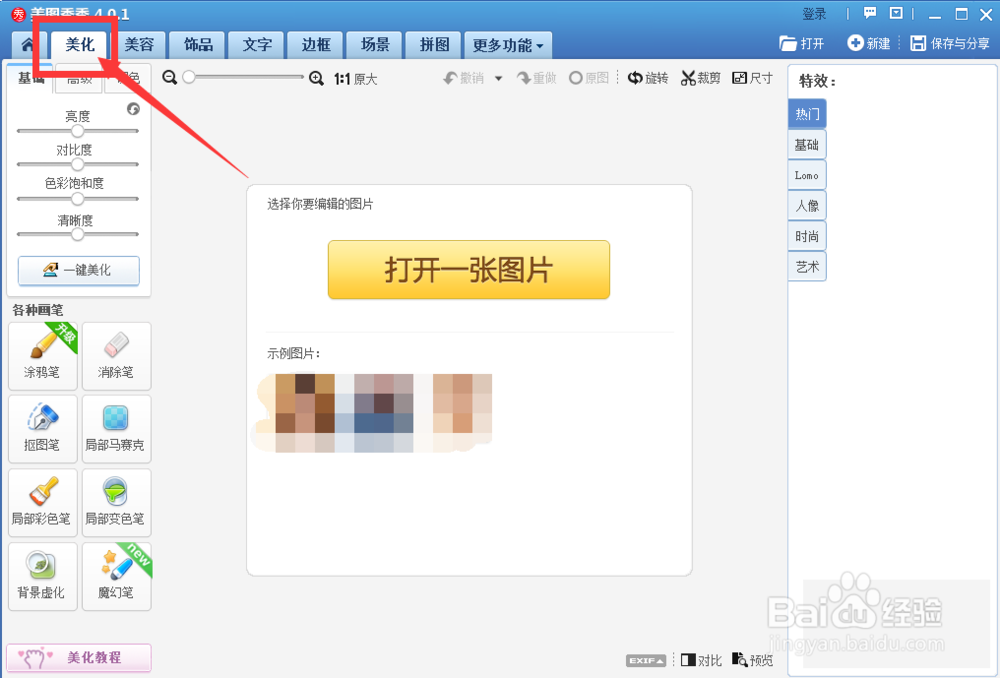This screenshot has width=1000, height=678.
Task: Expand the 撤销 undo dropdown arrow
Action: (x=500, y=77)
